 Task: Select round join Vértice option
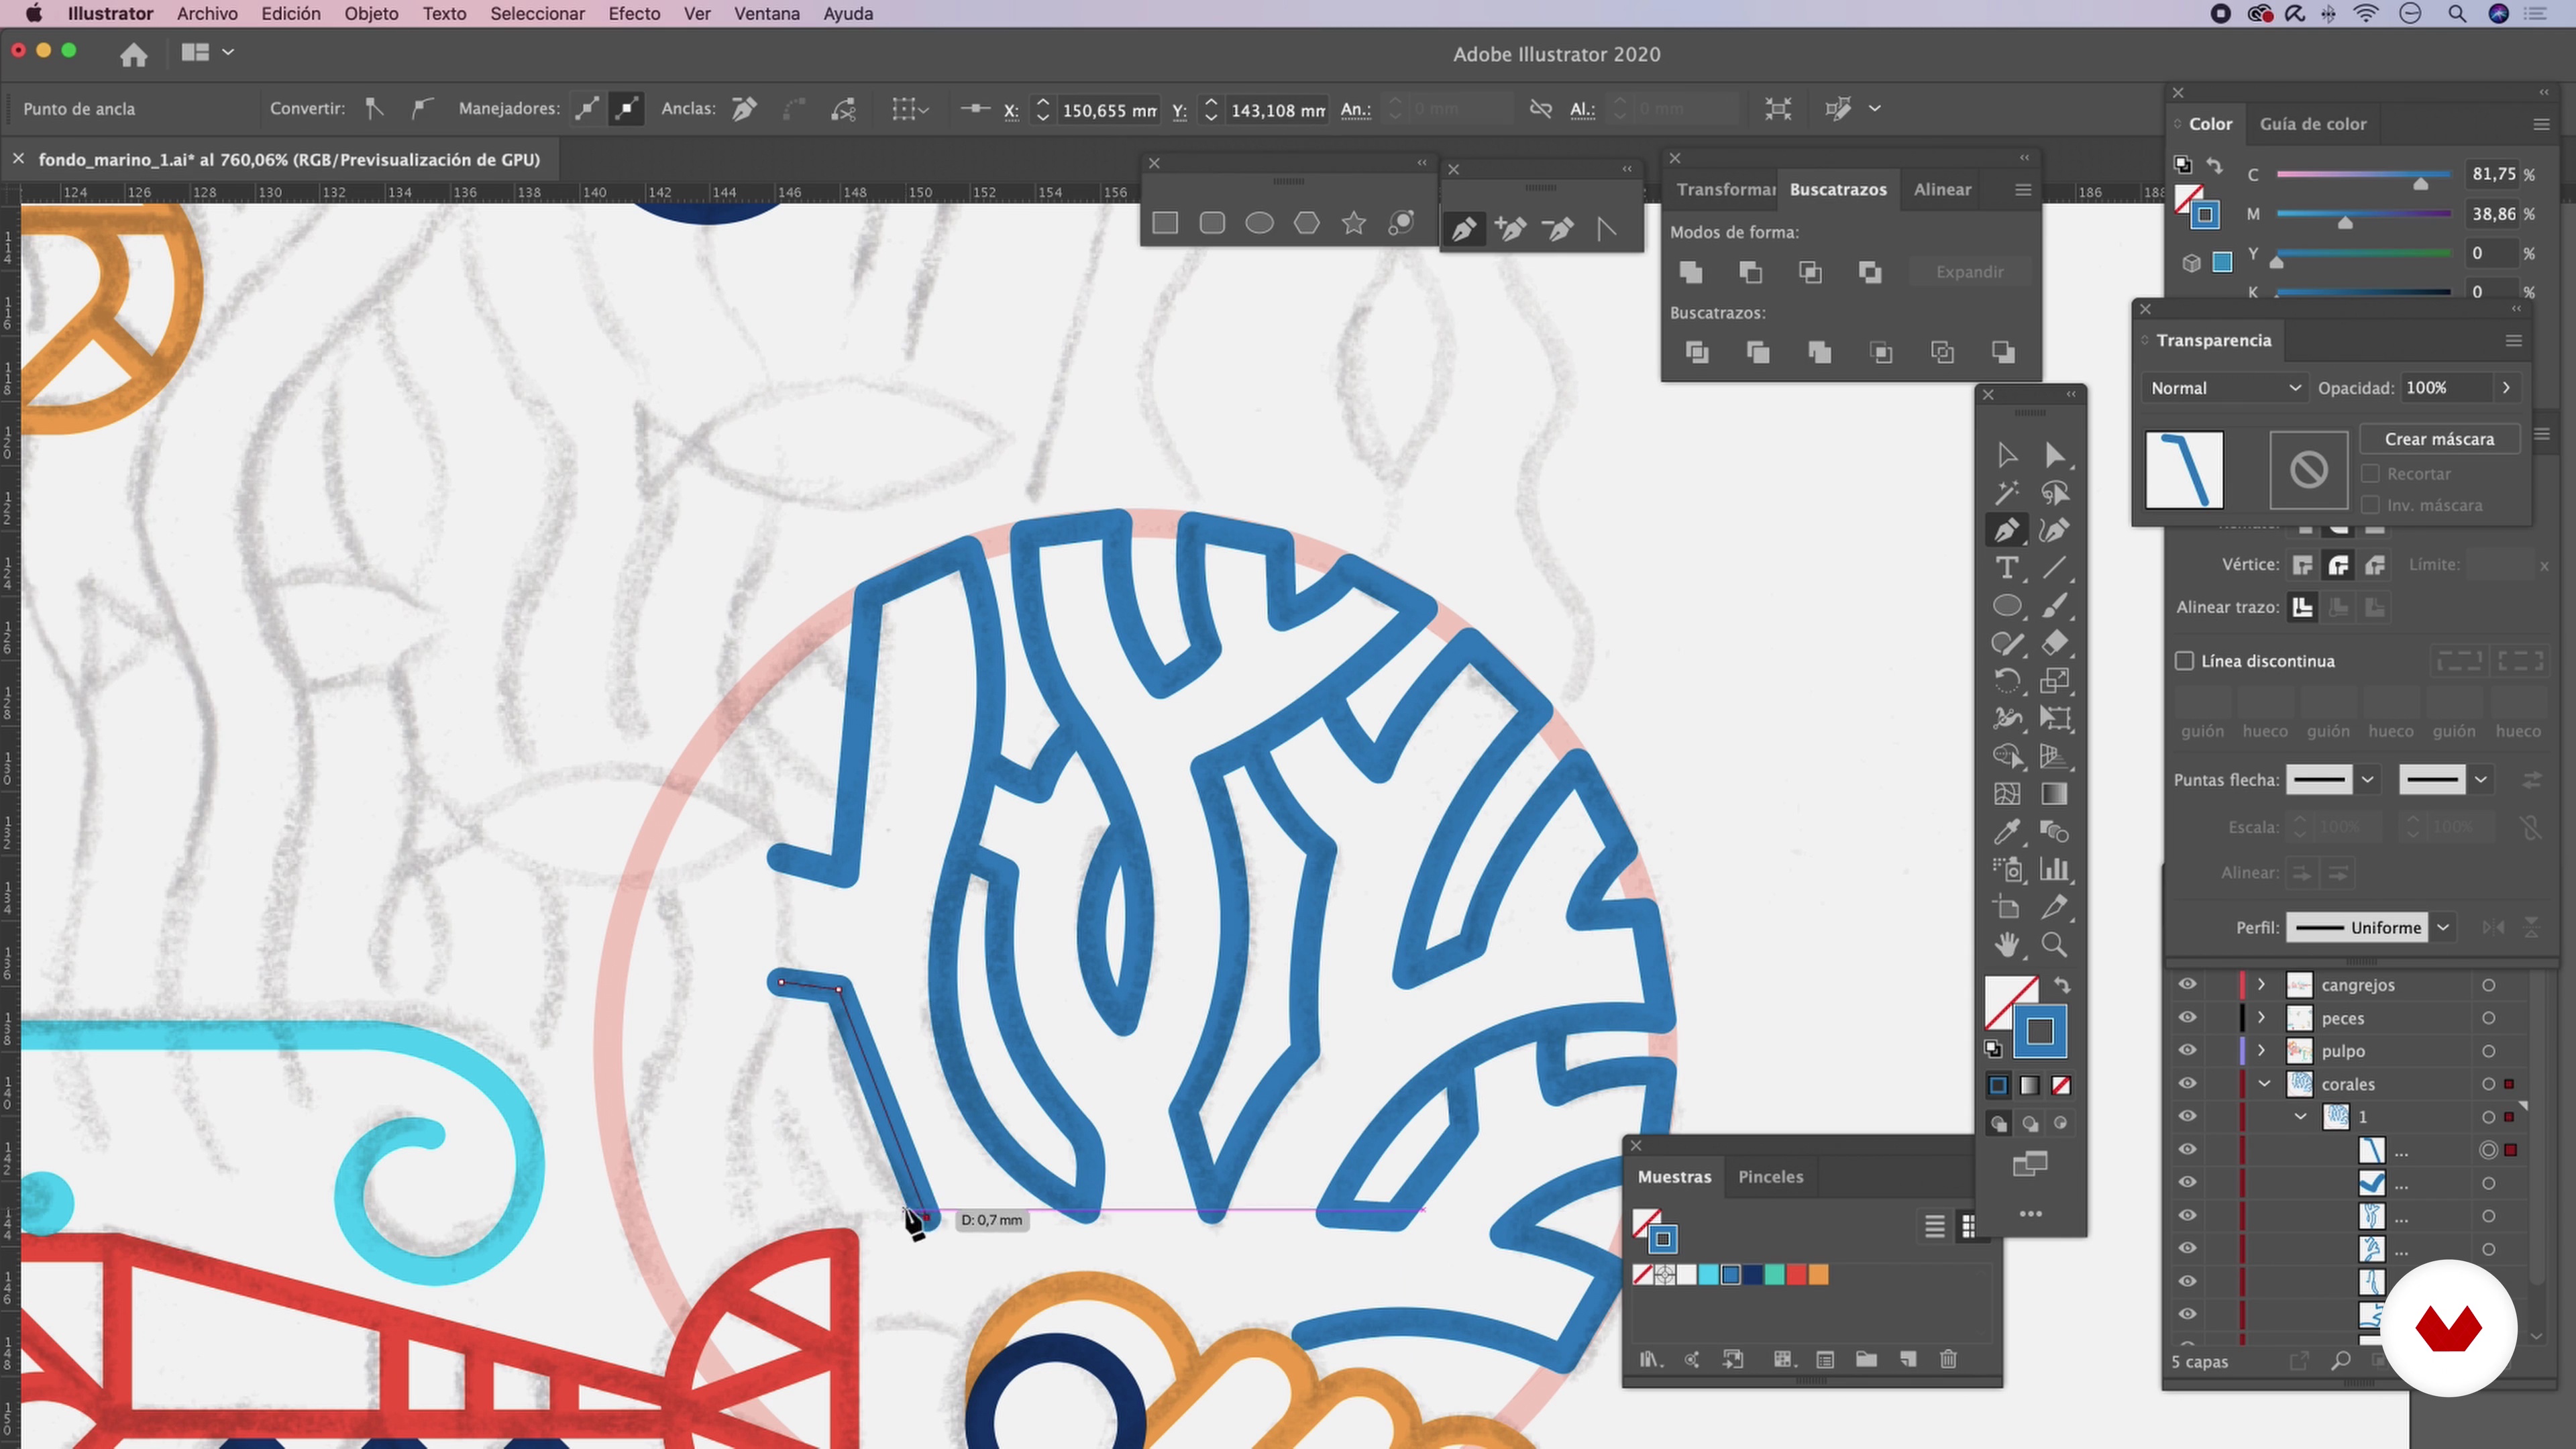tap(2339, 566)
